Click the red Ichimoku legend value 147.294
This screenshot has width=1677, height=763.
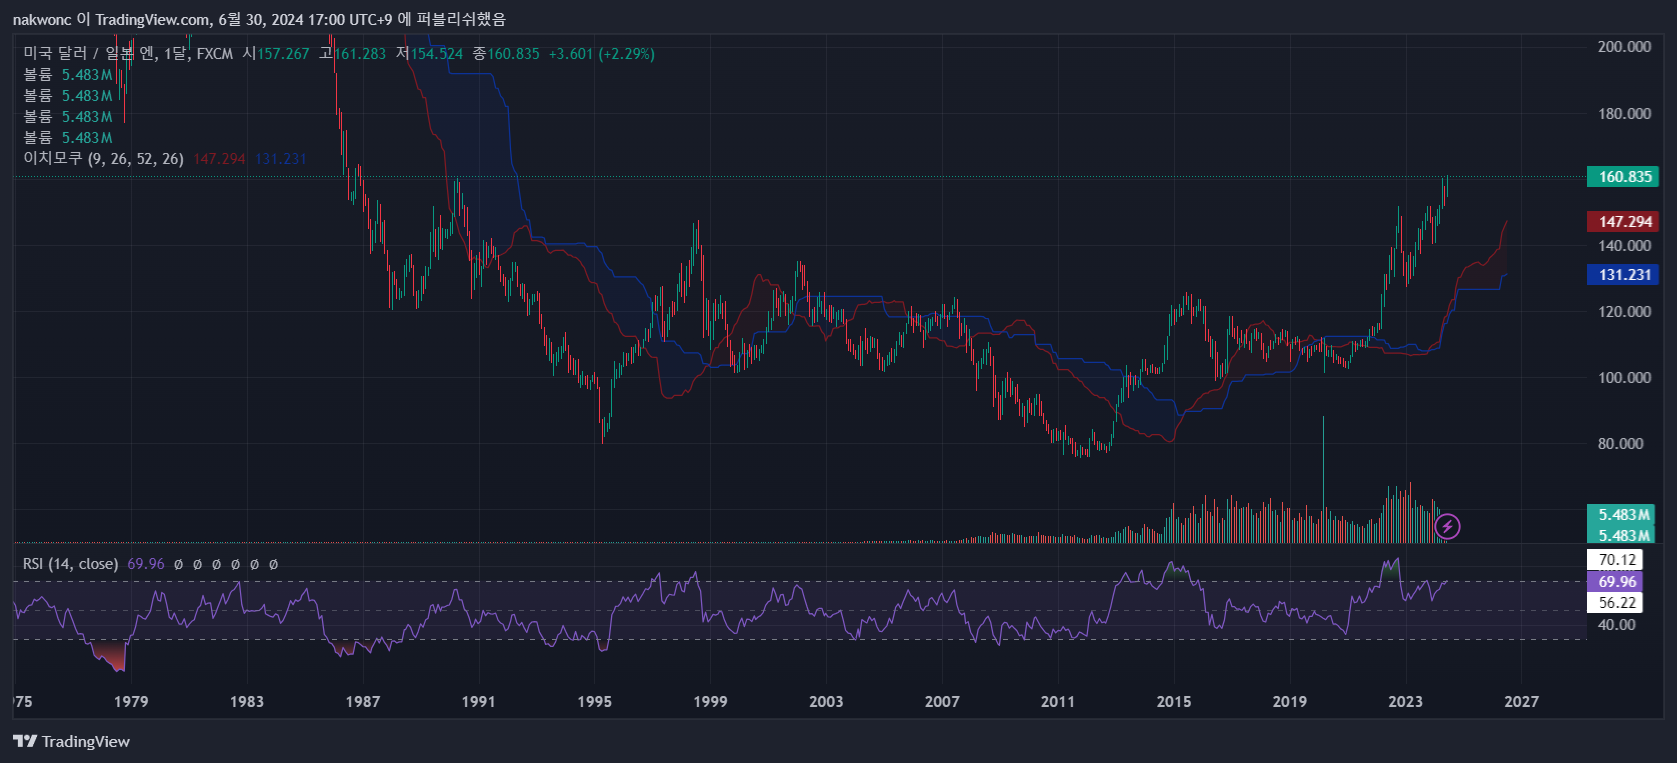(219, 159)
